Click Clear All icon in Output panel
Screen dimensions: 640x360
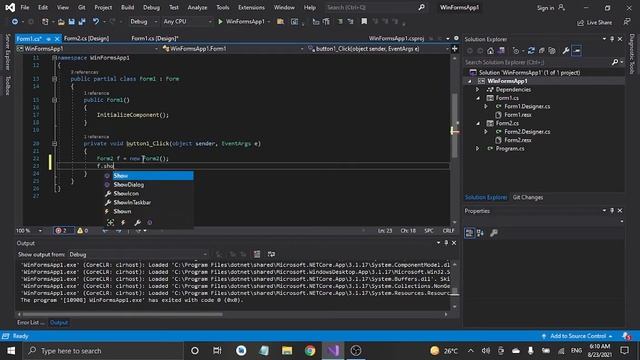click(x=257, y=254)
